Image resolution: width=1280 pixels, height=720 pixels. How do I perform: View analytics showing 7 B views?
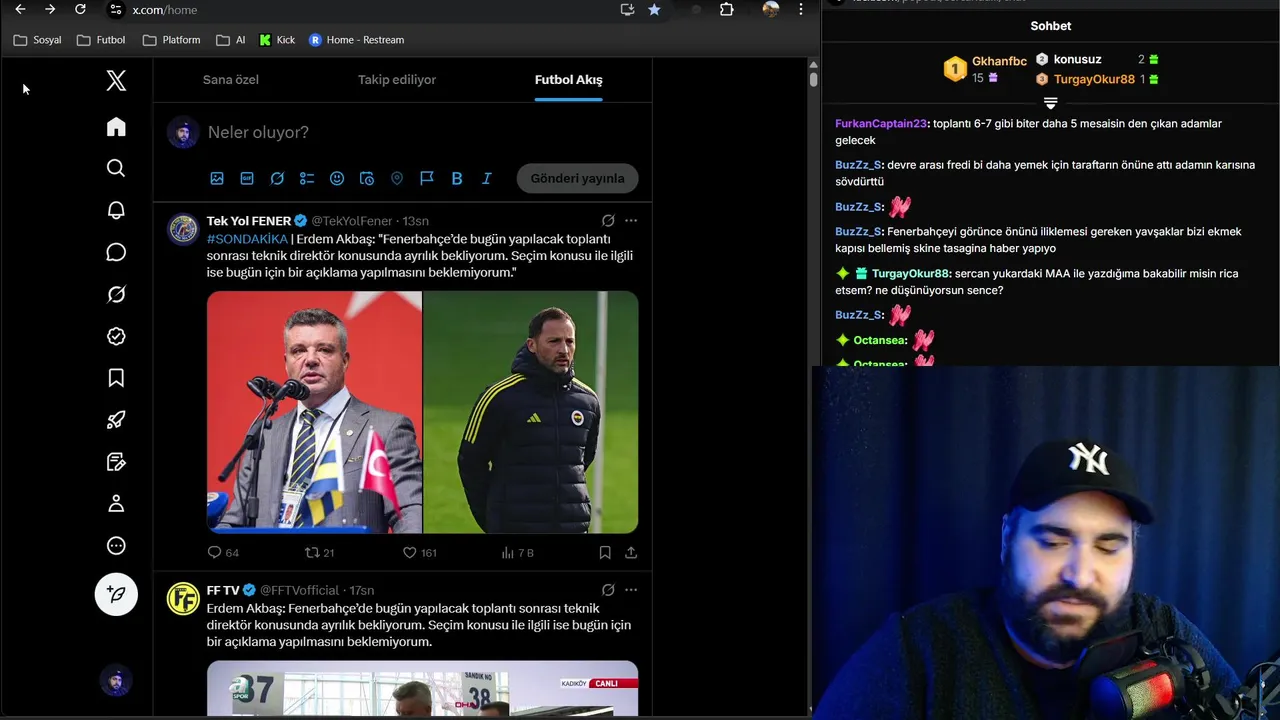click(517, 552)
